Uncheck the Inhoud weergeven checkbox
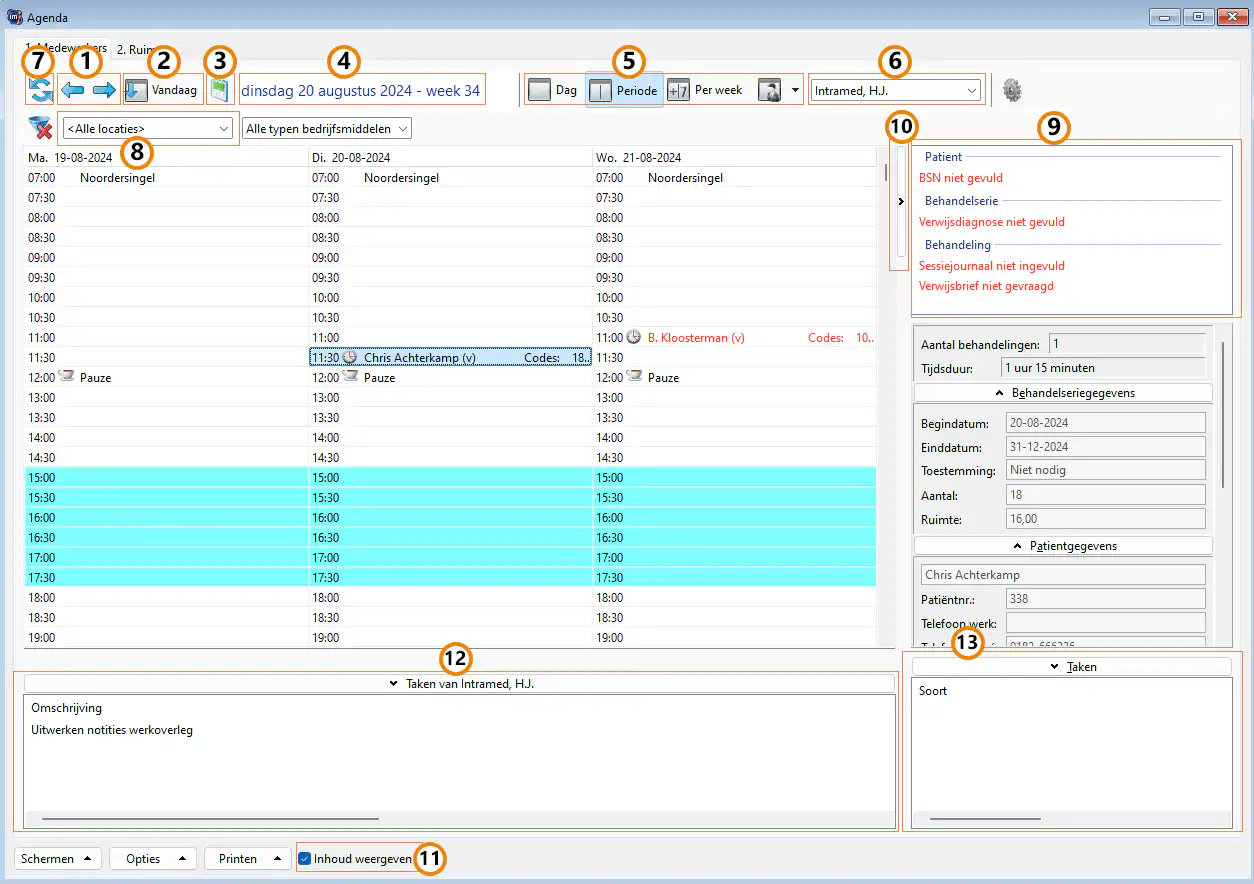The image size is (1254, 884). (x=306, y=858)
